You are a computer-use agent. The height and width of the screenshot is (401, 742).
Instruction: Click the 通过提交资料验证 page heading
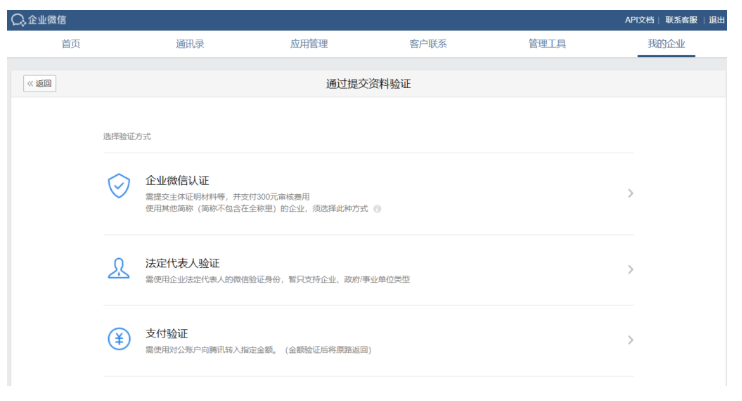tap(368, 84)
